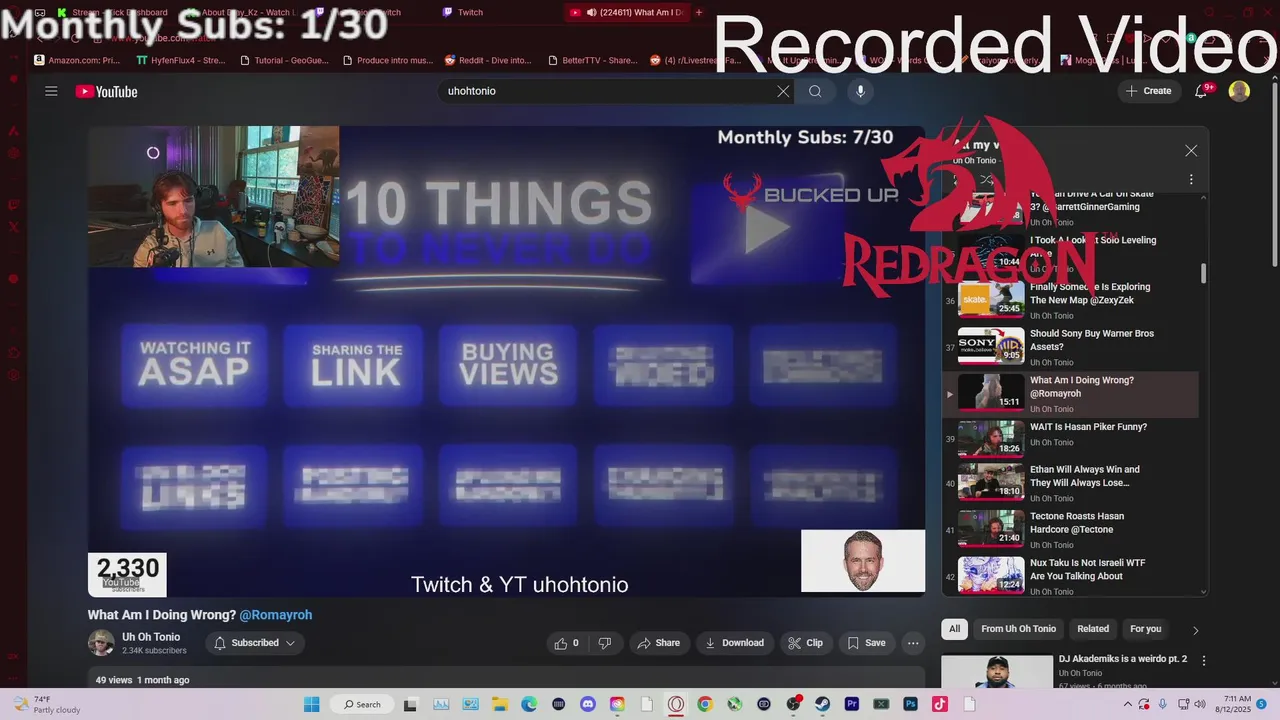Open the Produce intro mus bookmark
The width and height of the screenshot is (1280, 720).
coord(388,60)
